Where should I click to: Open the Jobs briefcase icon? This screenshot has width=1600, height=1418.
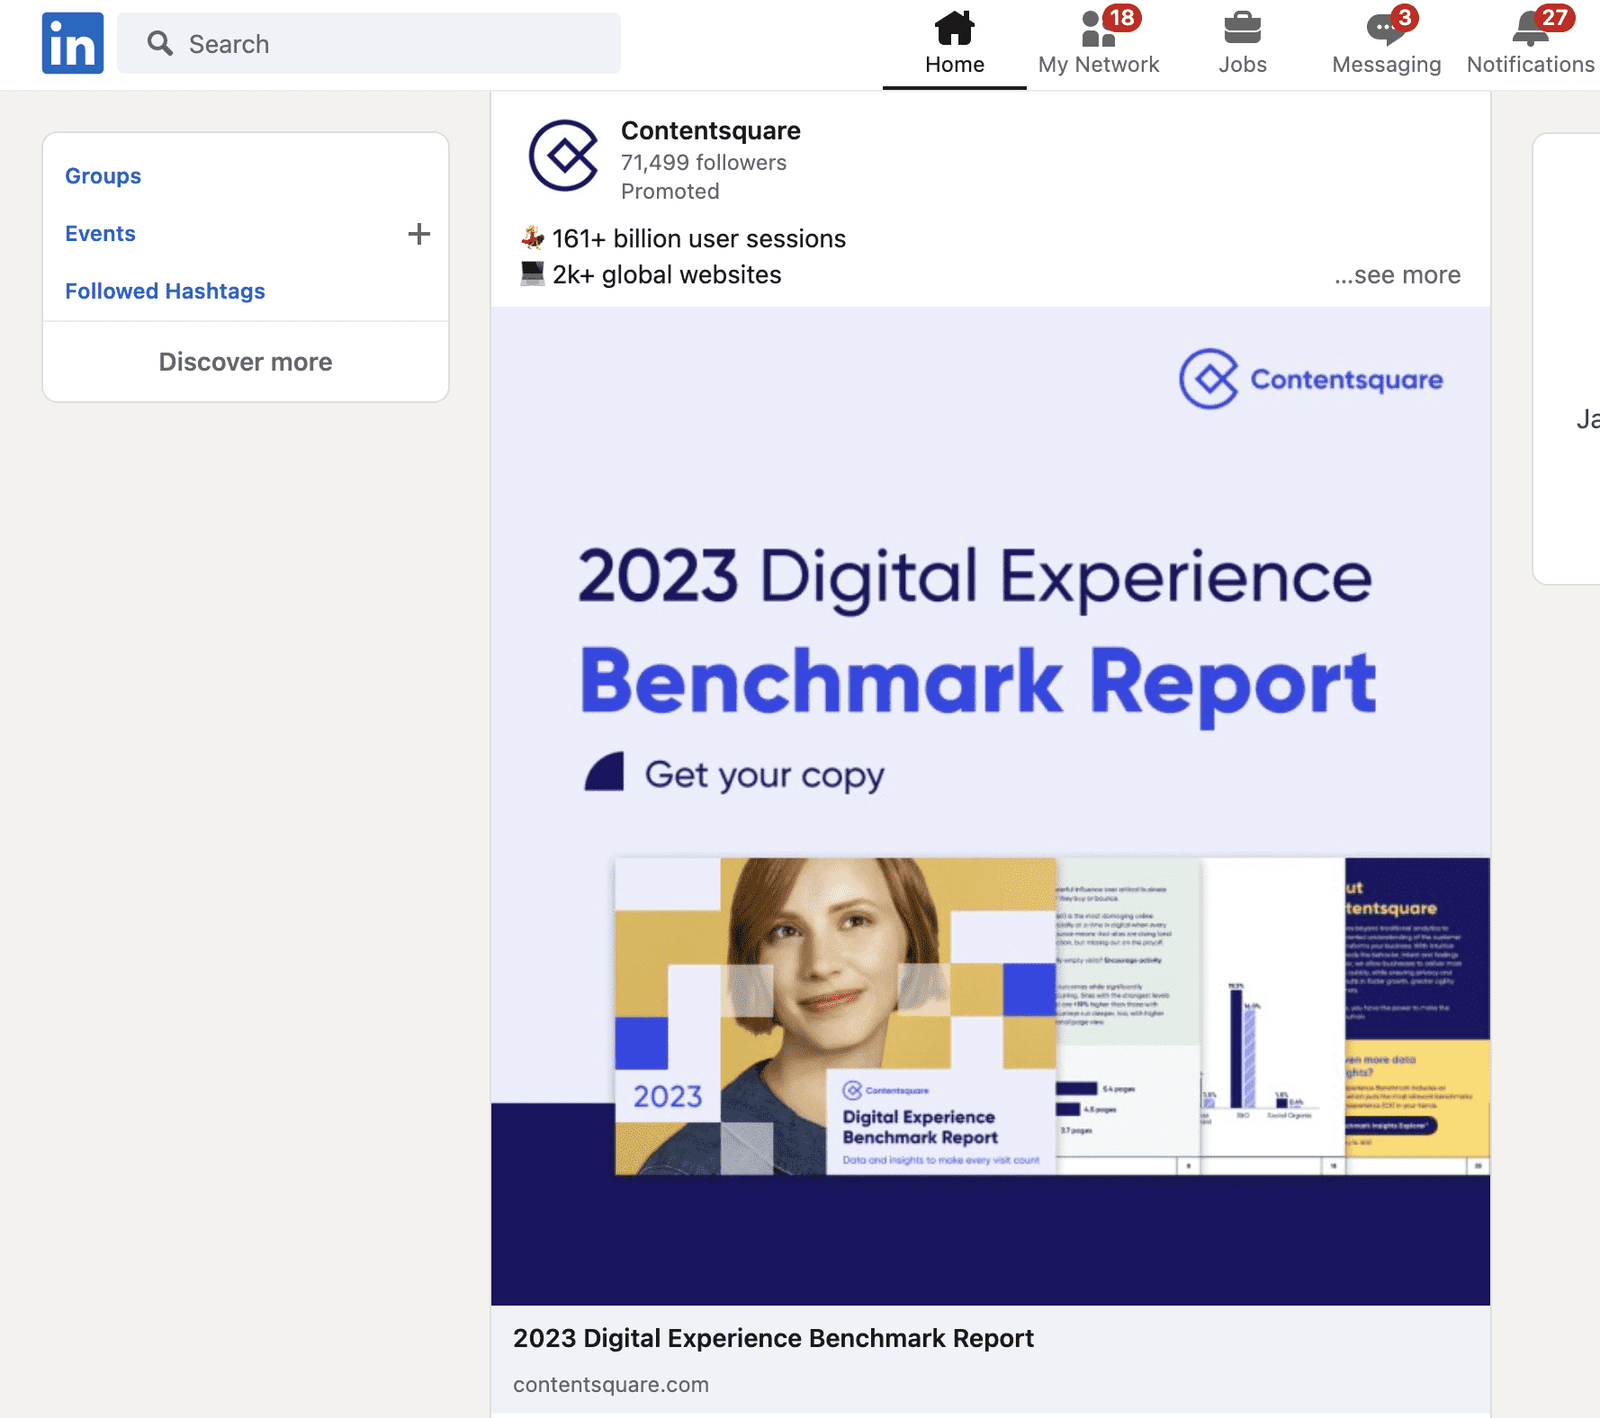pyautogui.click(x=1242, y=28)
